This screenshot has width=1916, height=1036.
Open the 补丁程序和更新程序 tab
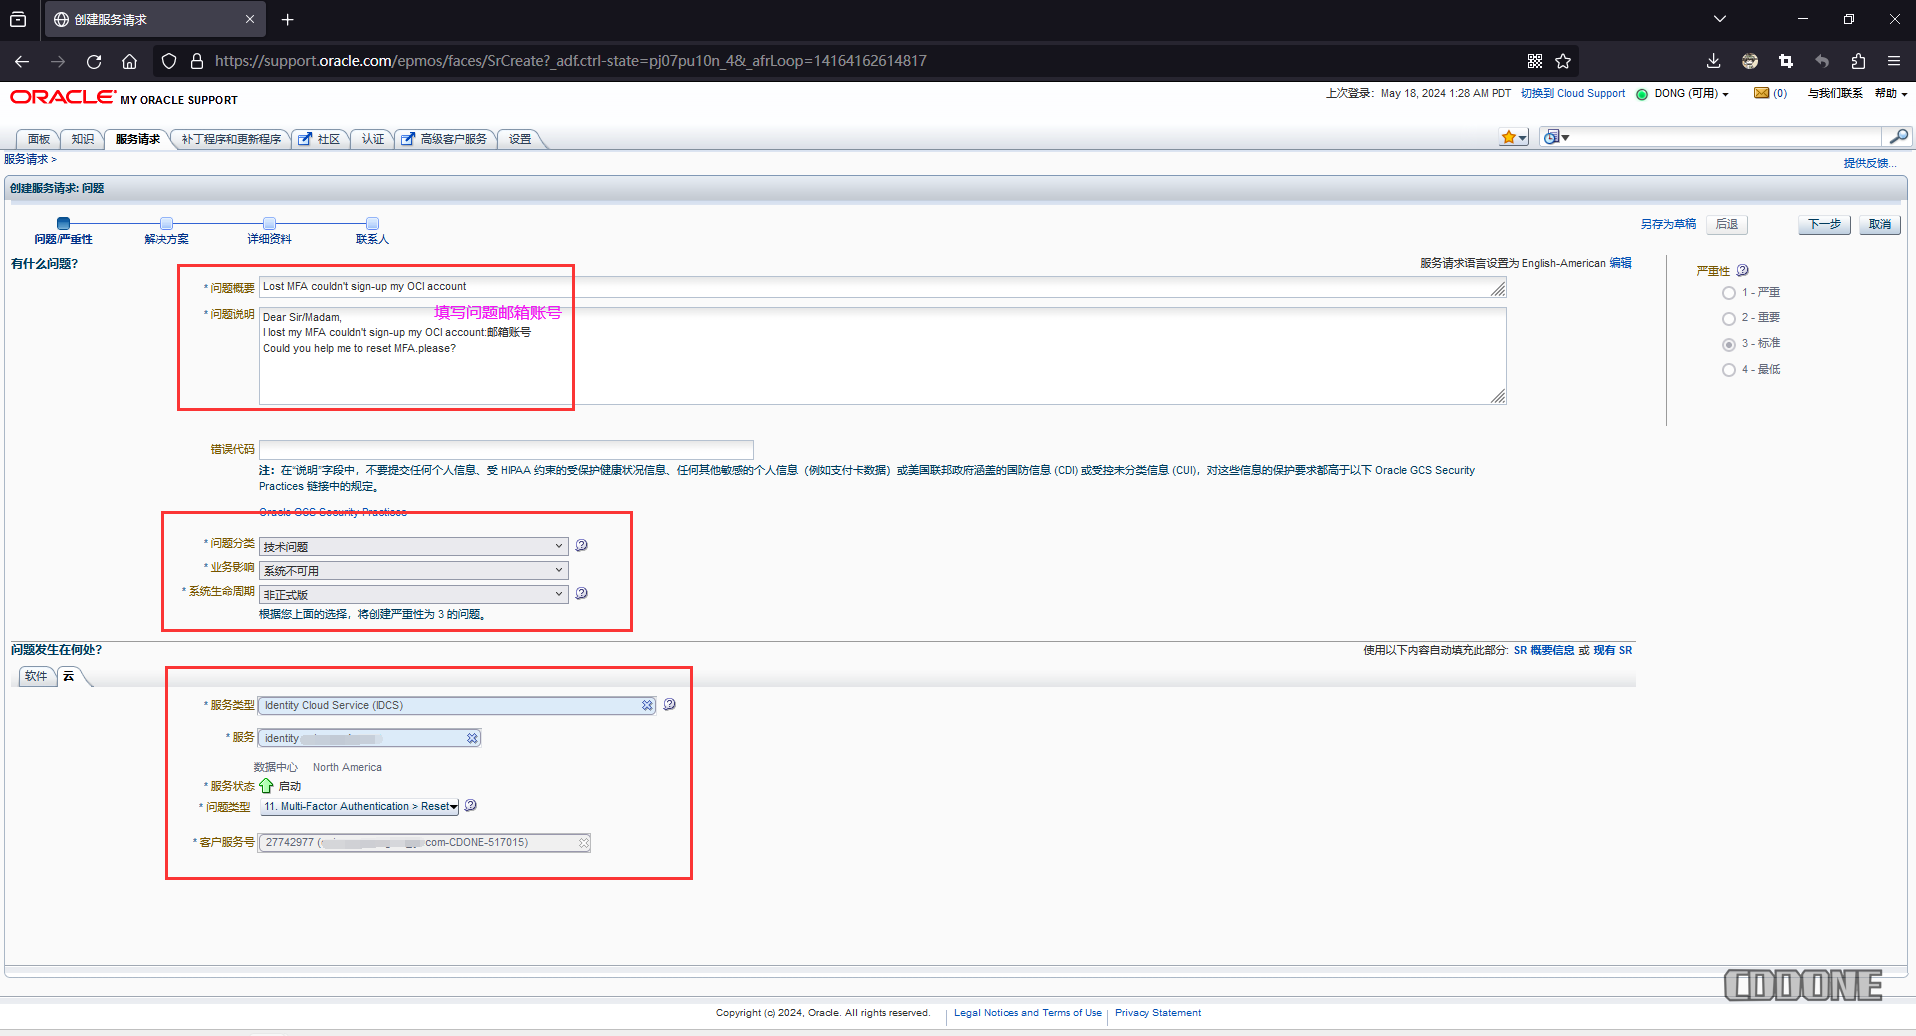click(231, 139)
